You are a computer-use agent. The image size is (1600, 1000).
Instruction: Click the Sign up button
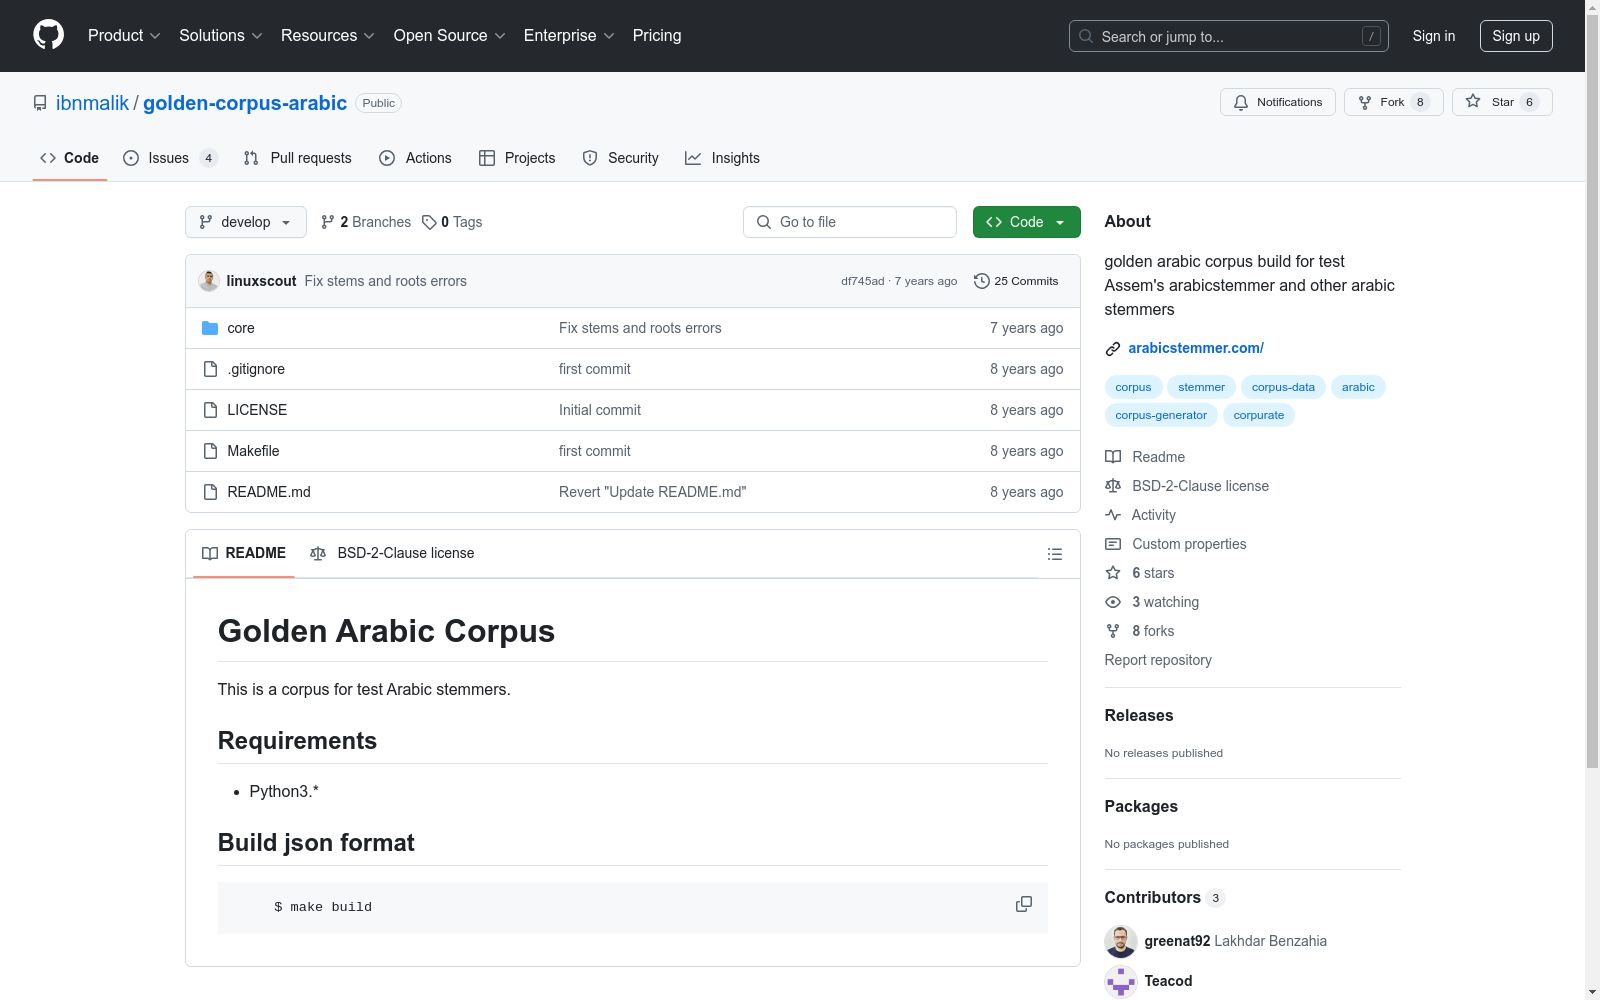(x=1516, y=36)
